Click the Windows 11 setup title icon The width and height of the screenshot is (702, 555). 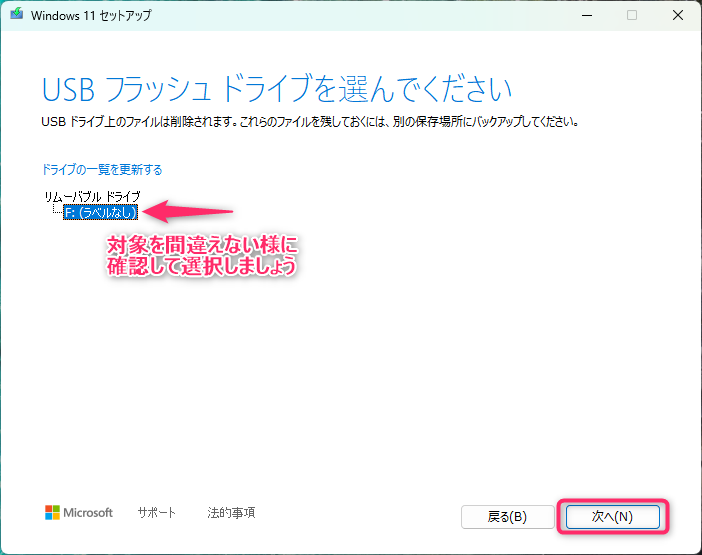point(17,14)
